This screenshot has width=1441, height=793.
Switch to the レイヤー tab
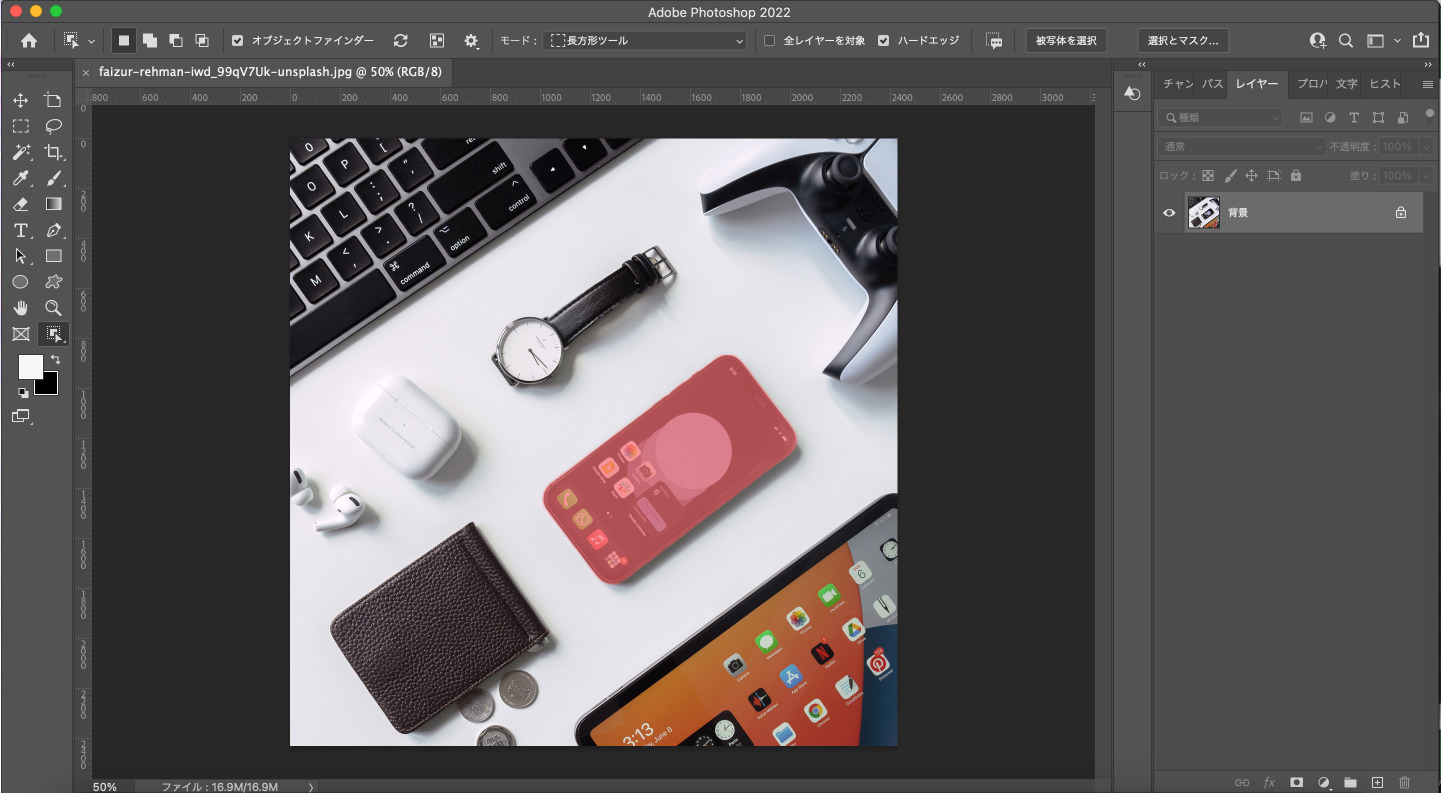point(1256,84)
